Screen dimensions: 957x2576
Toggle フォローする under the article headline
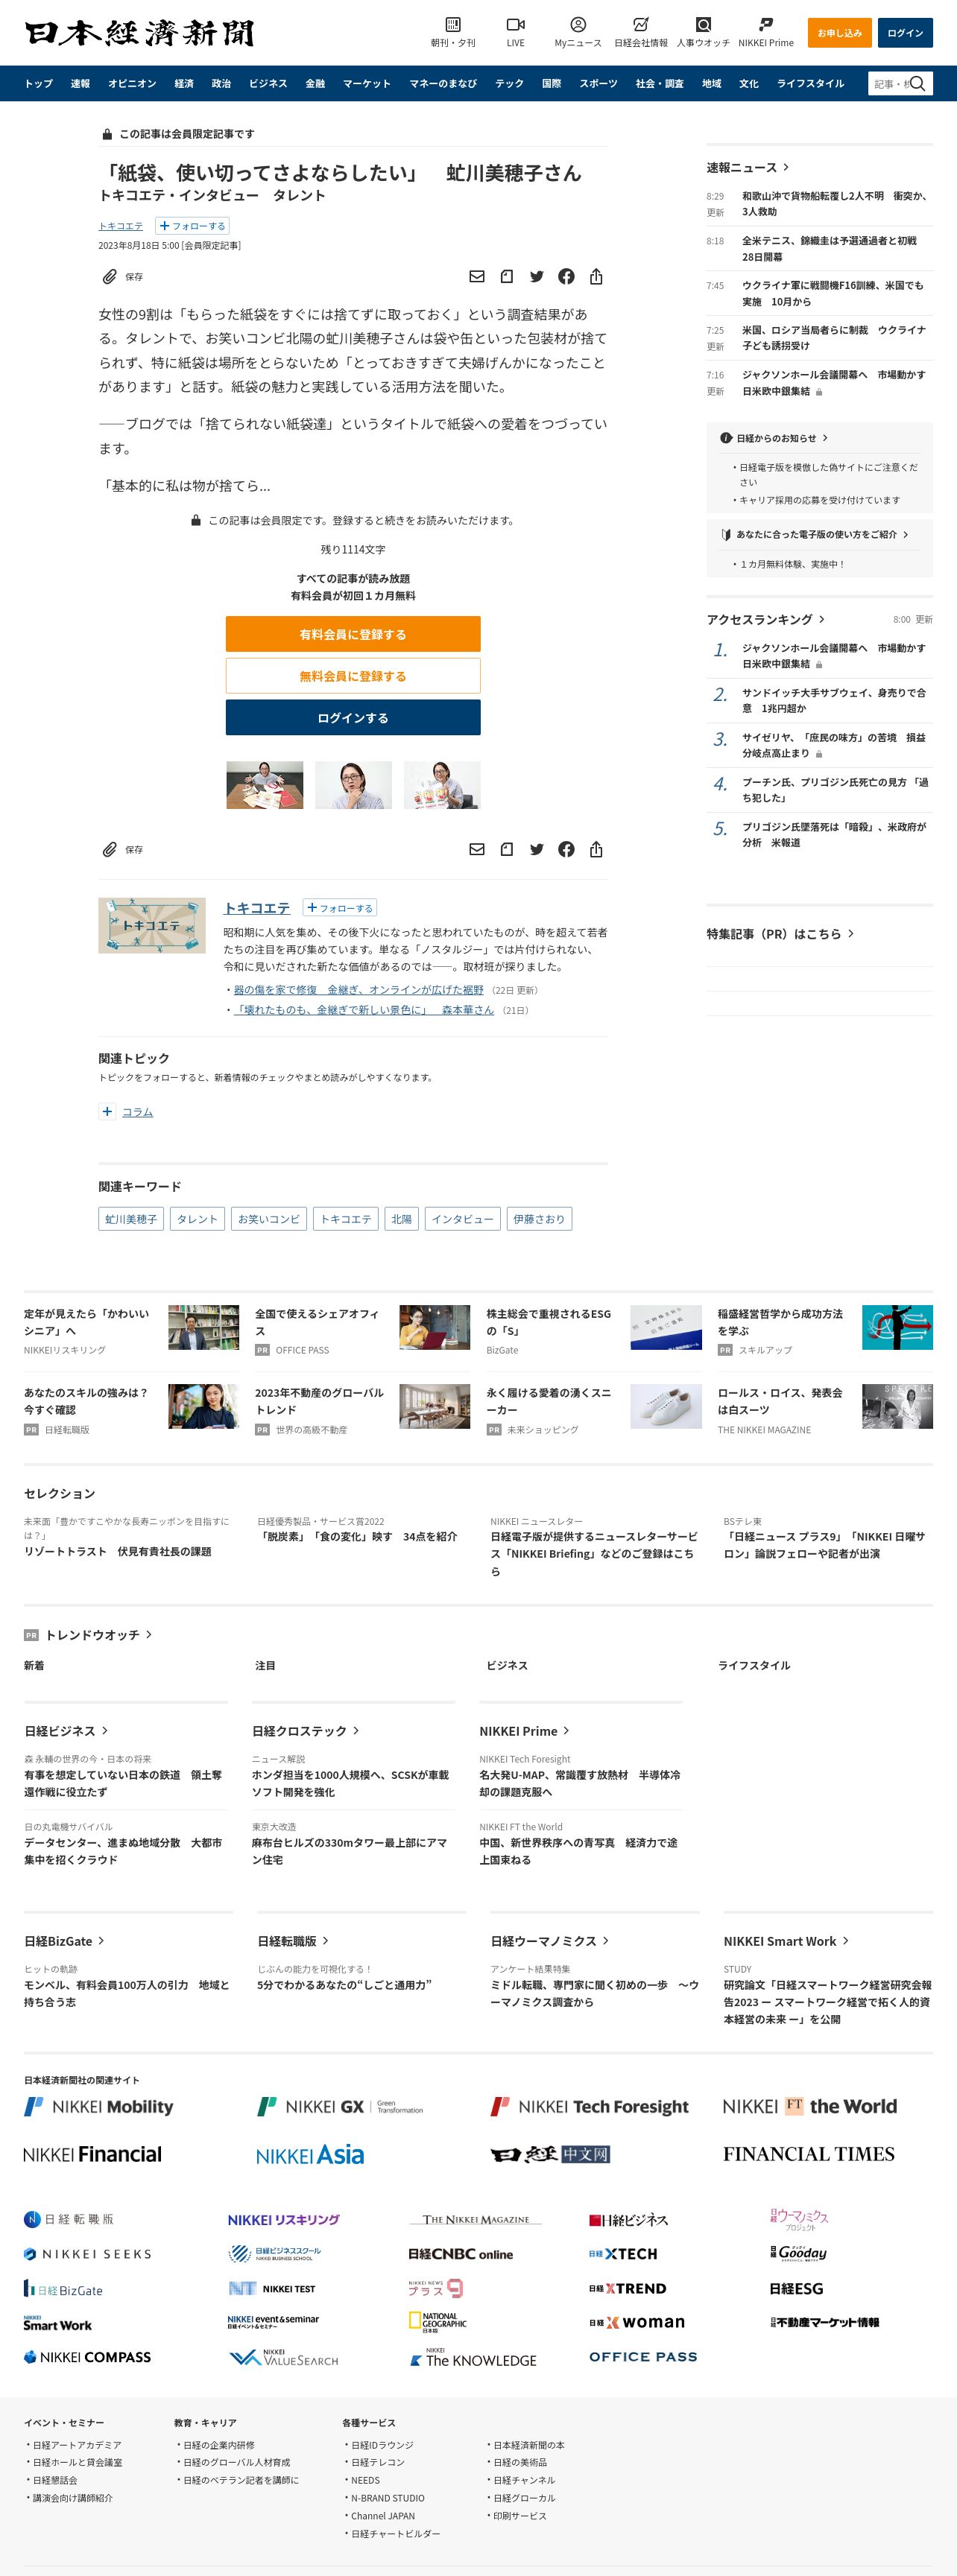click(x=192, y=226)
